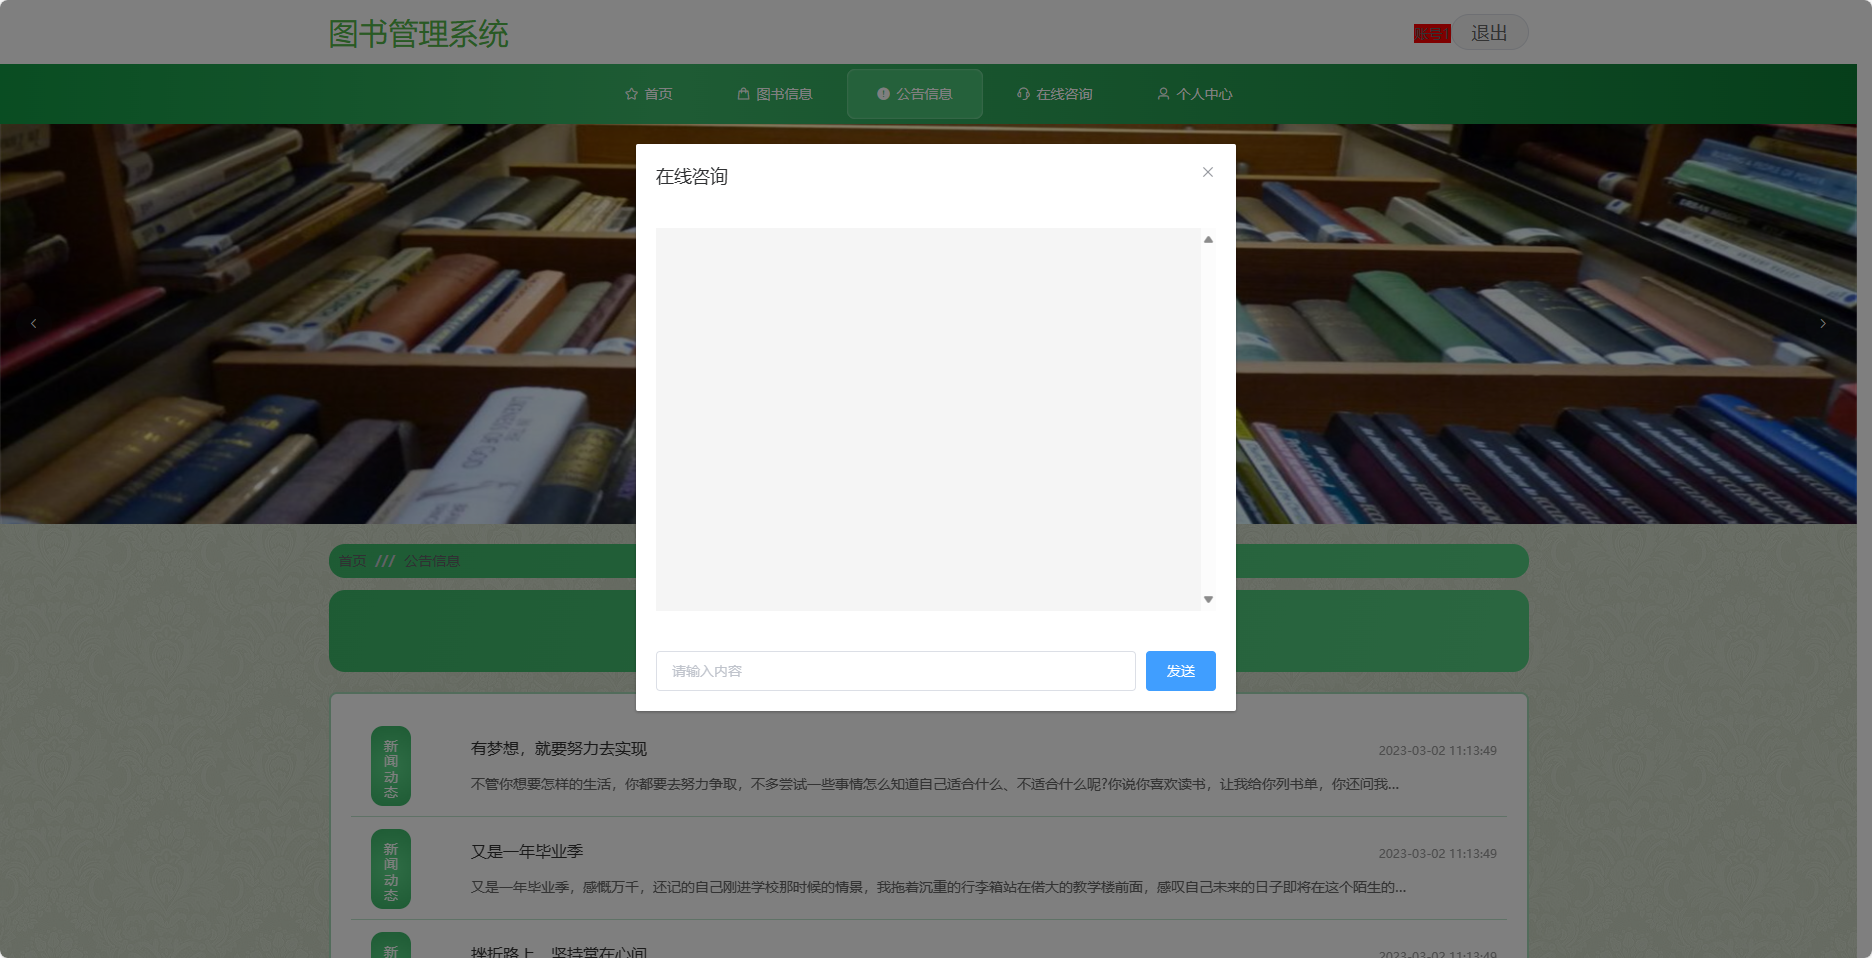Click the red account label
This screenshot has width=1872, height=958.
[x=1431, y=34]
